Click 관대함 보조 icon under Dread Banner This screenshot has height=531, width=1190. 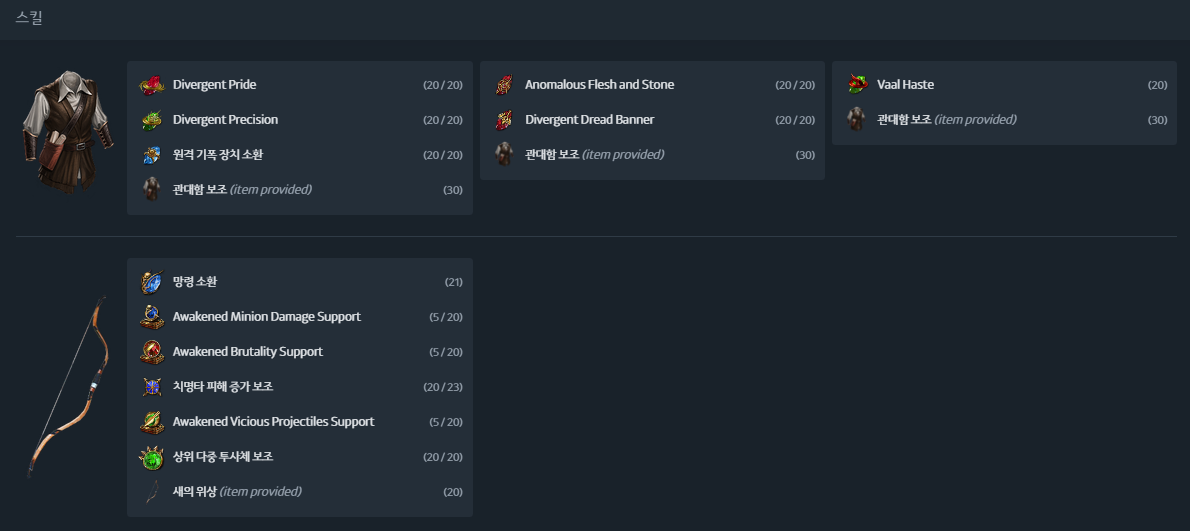(x=504, y=155)
